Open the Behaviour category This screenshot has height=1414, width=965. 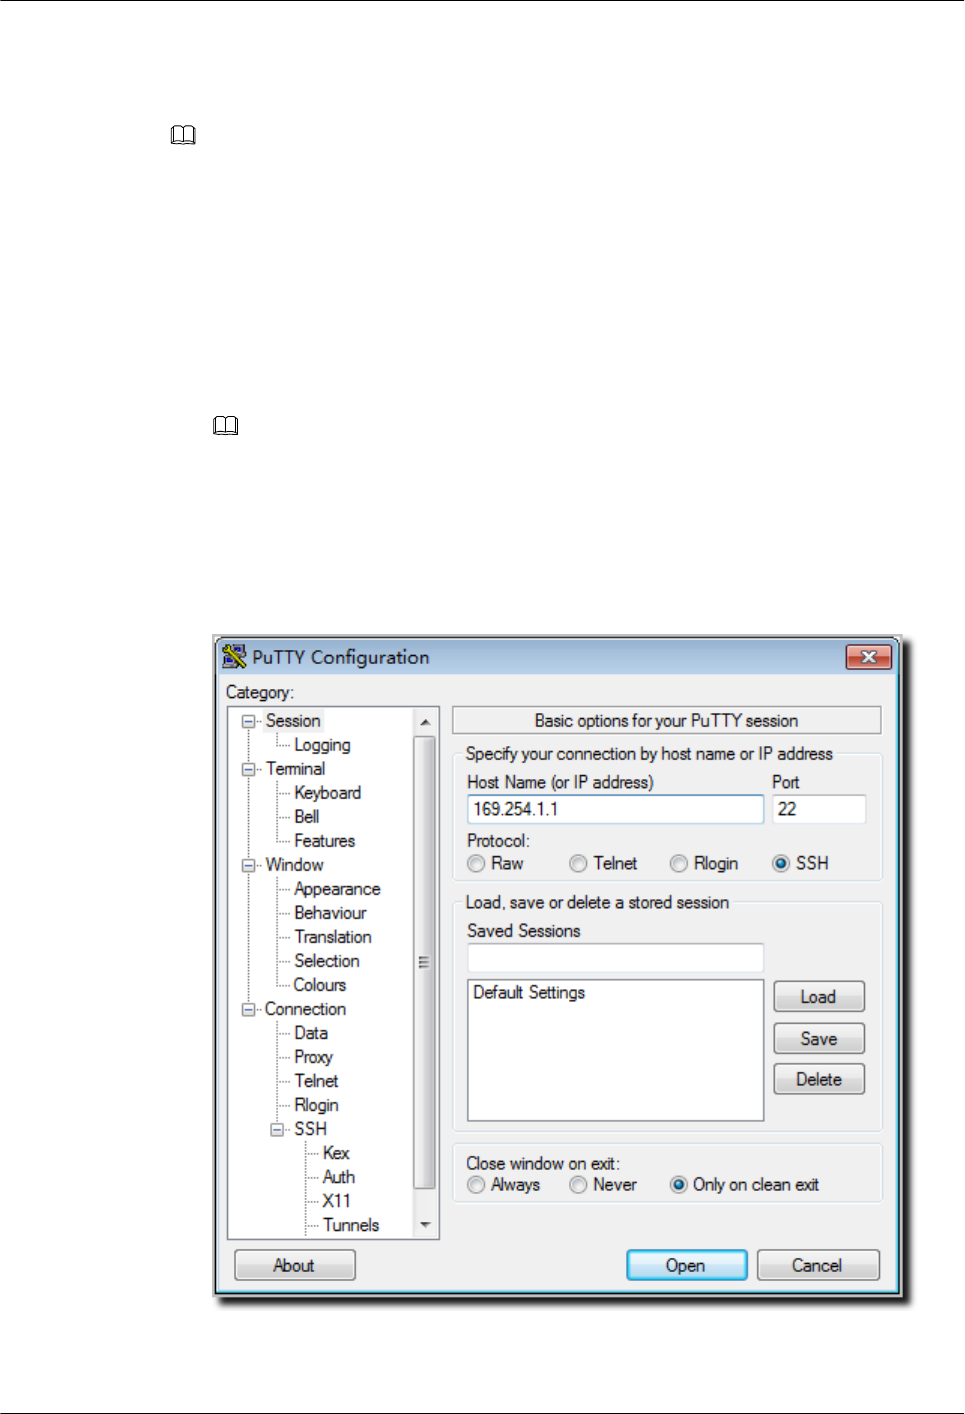330,913
